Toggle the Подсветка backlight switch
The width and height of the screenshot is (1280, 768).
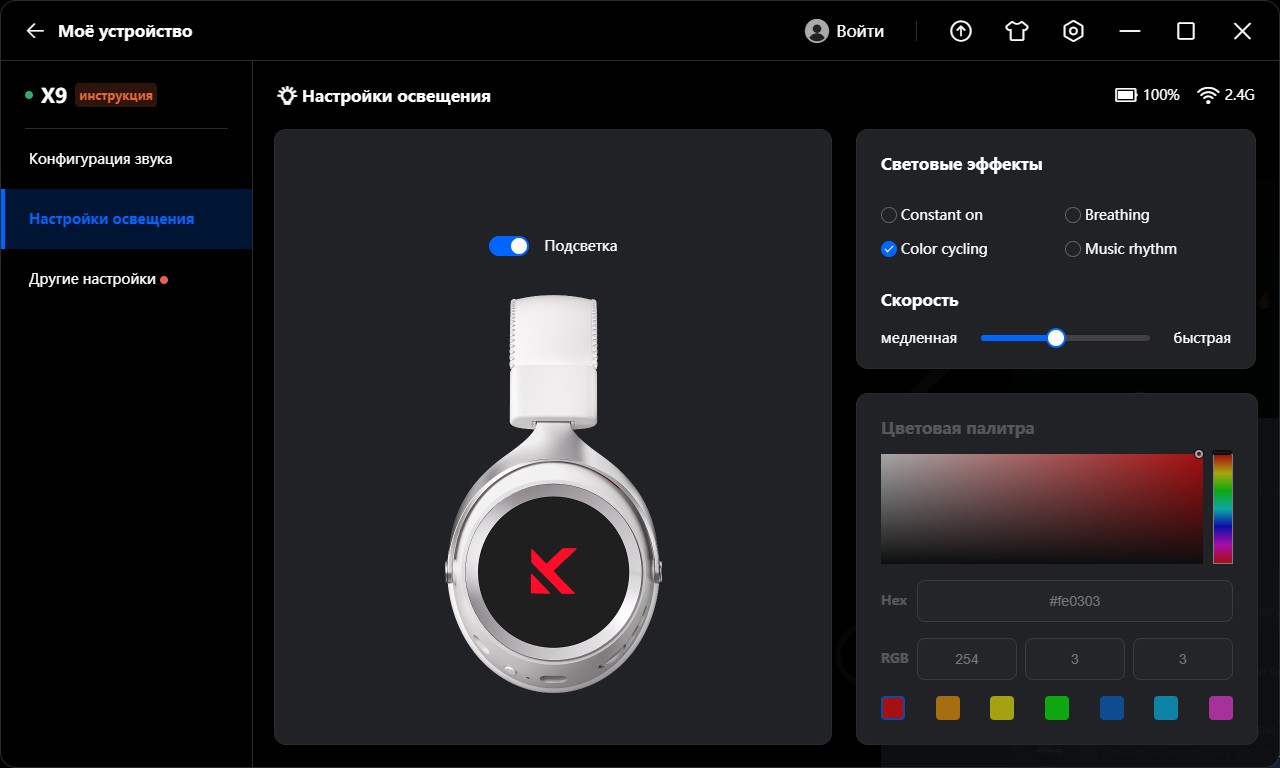509,246
